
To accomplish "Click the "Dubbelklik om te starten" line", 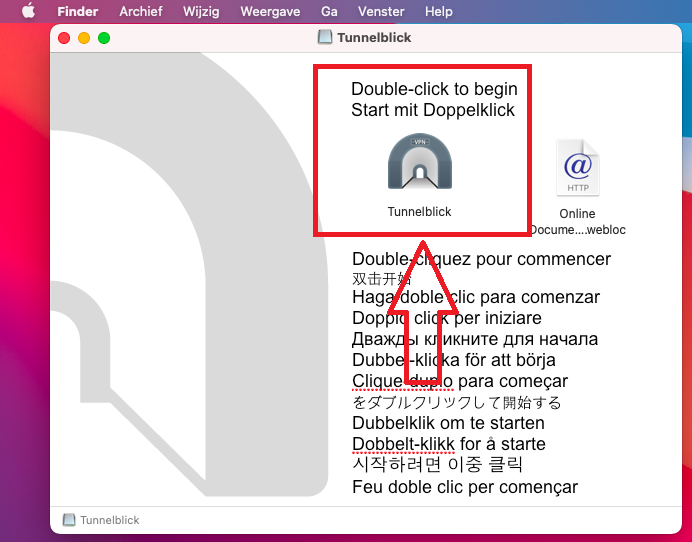I will click(448, 423).
